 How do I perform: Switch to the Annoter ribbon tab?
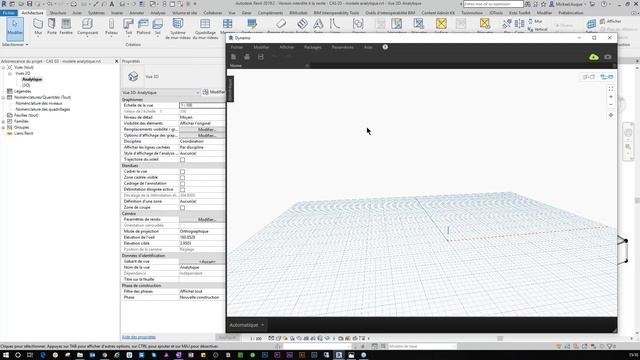click(x=137, y=13)
